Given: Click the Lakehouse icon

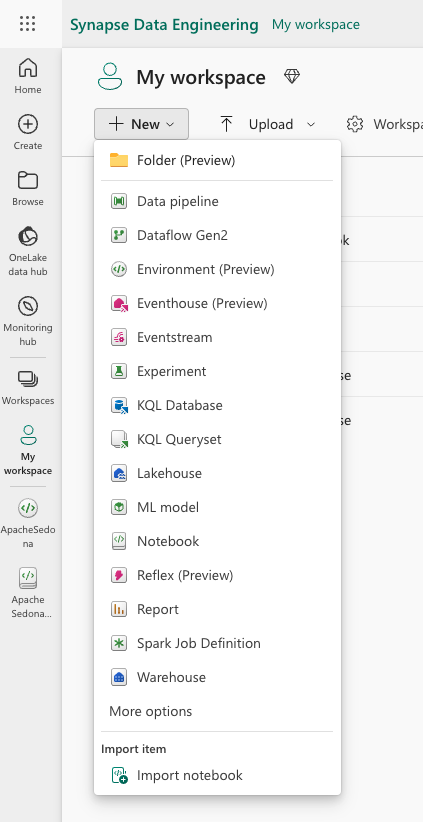Looking at the screenshot, I should (x=119, y=473).
